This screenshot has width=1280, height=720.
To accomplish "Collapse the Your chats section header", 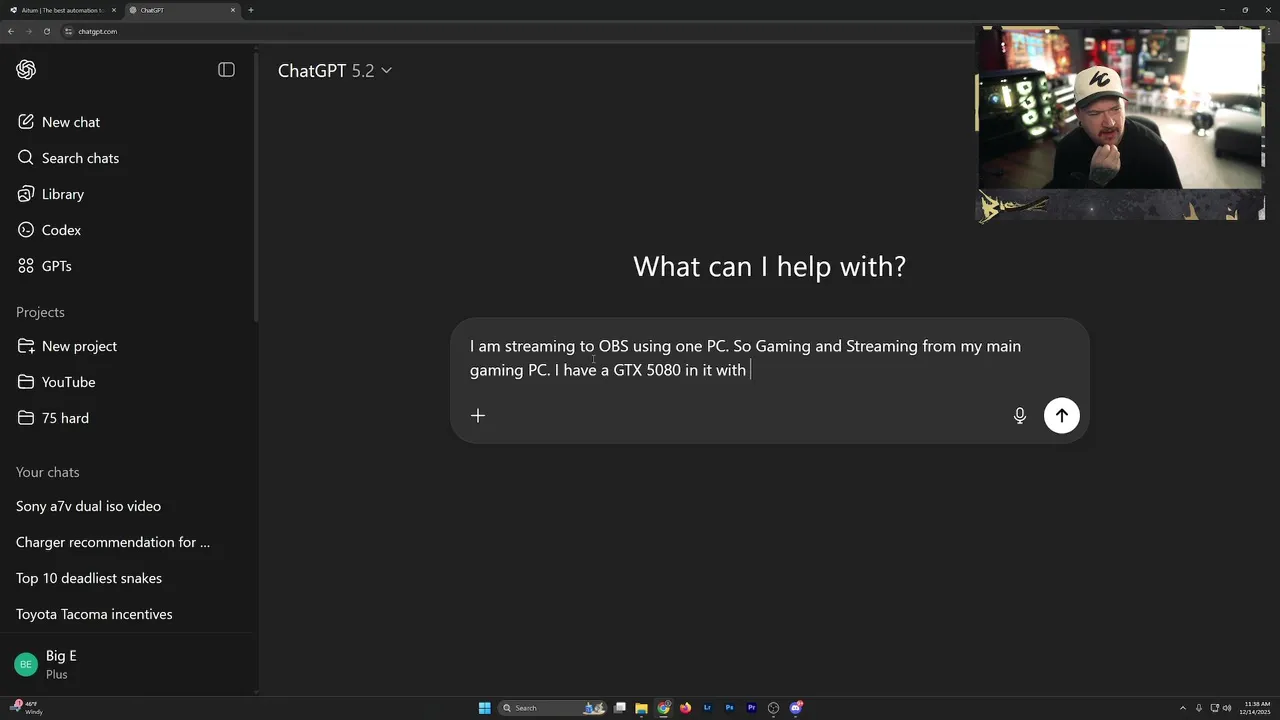I will point(47,472).
